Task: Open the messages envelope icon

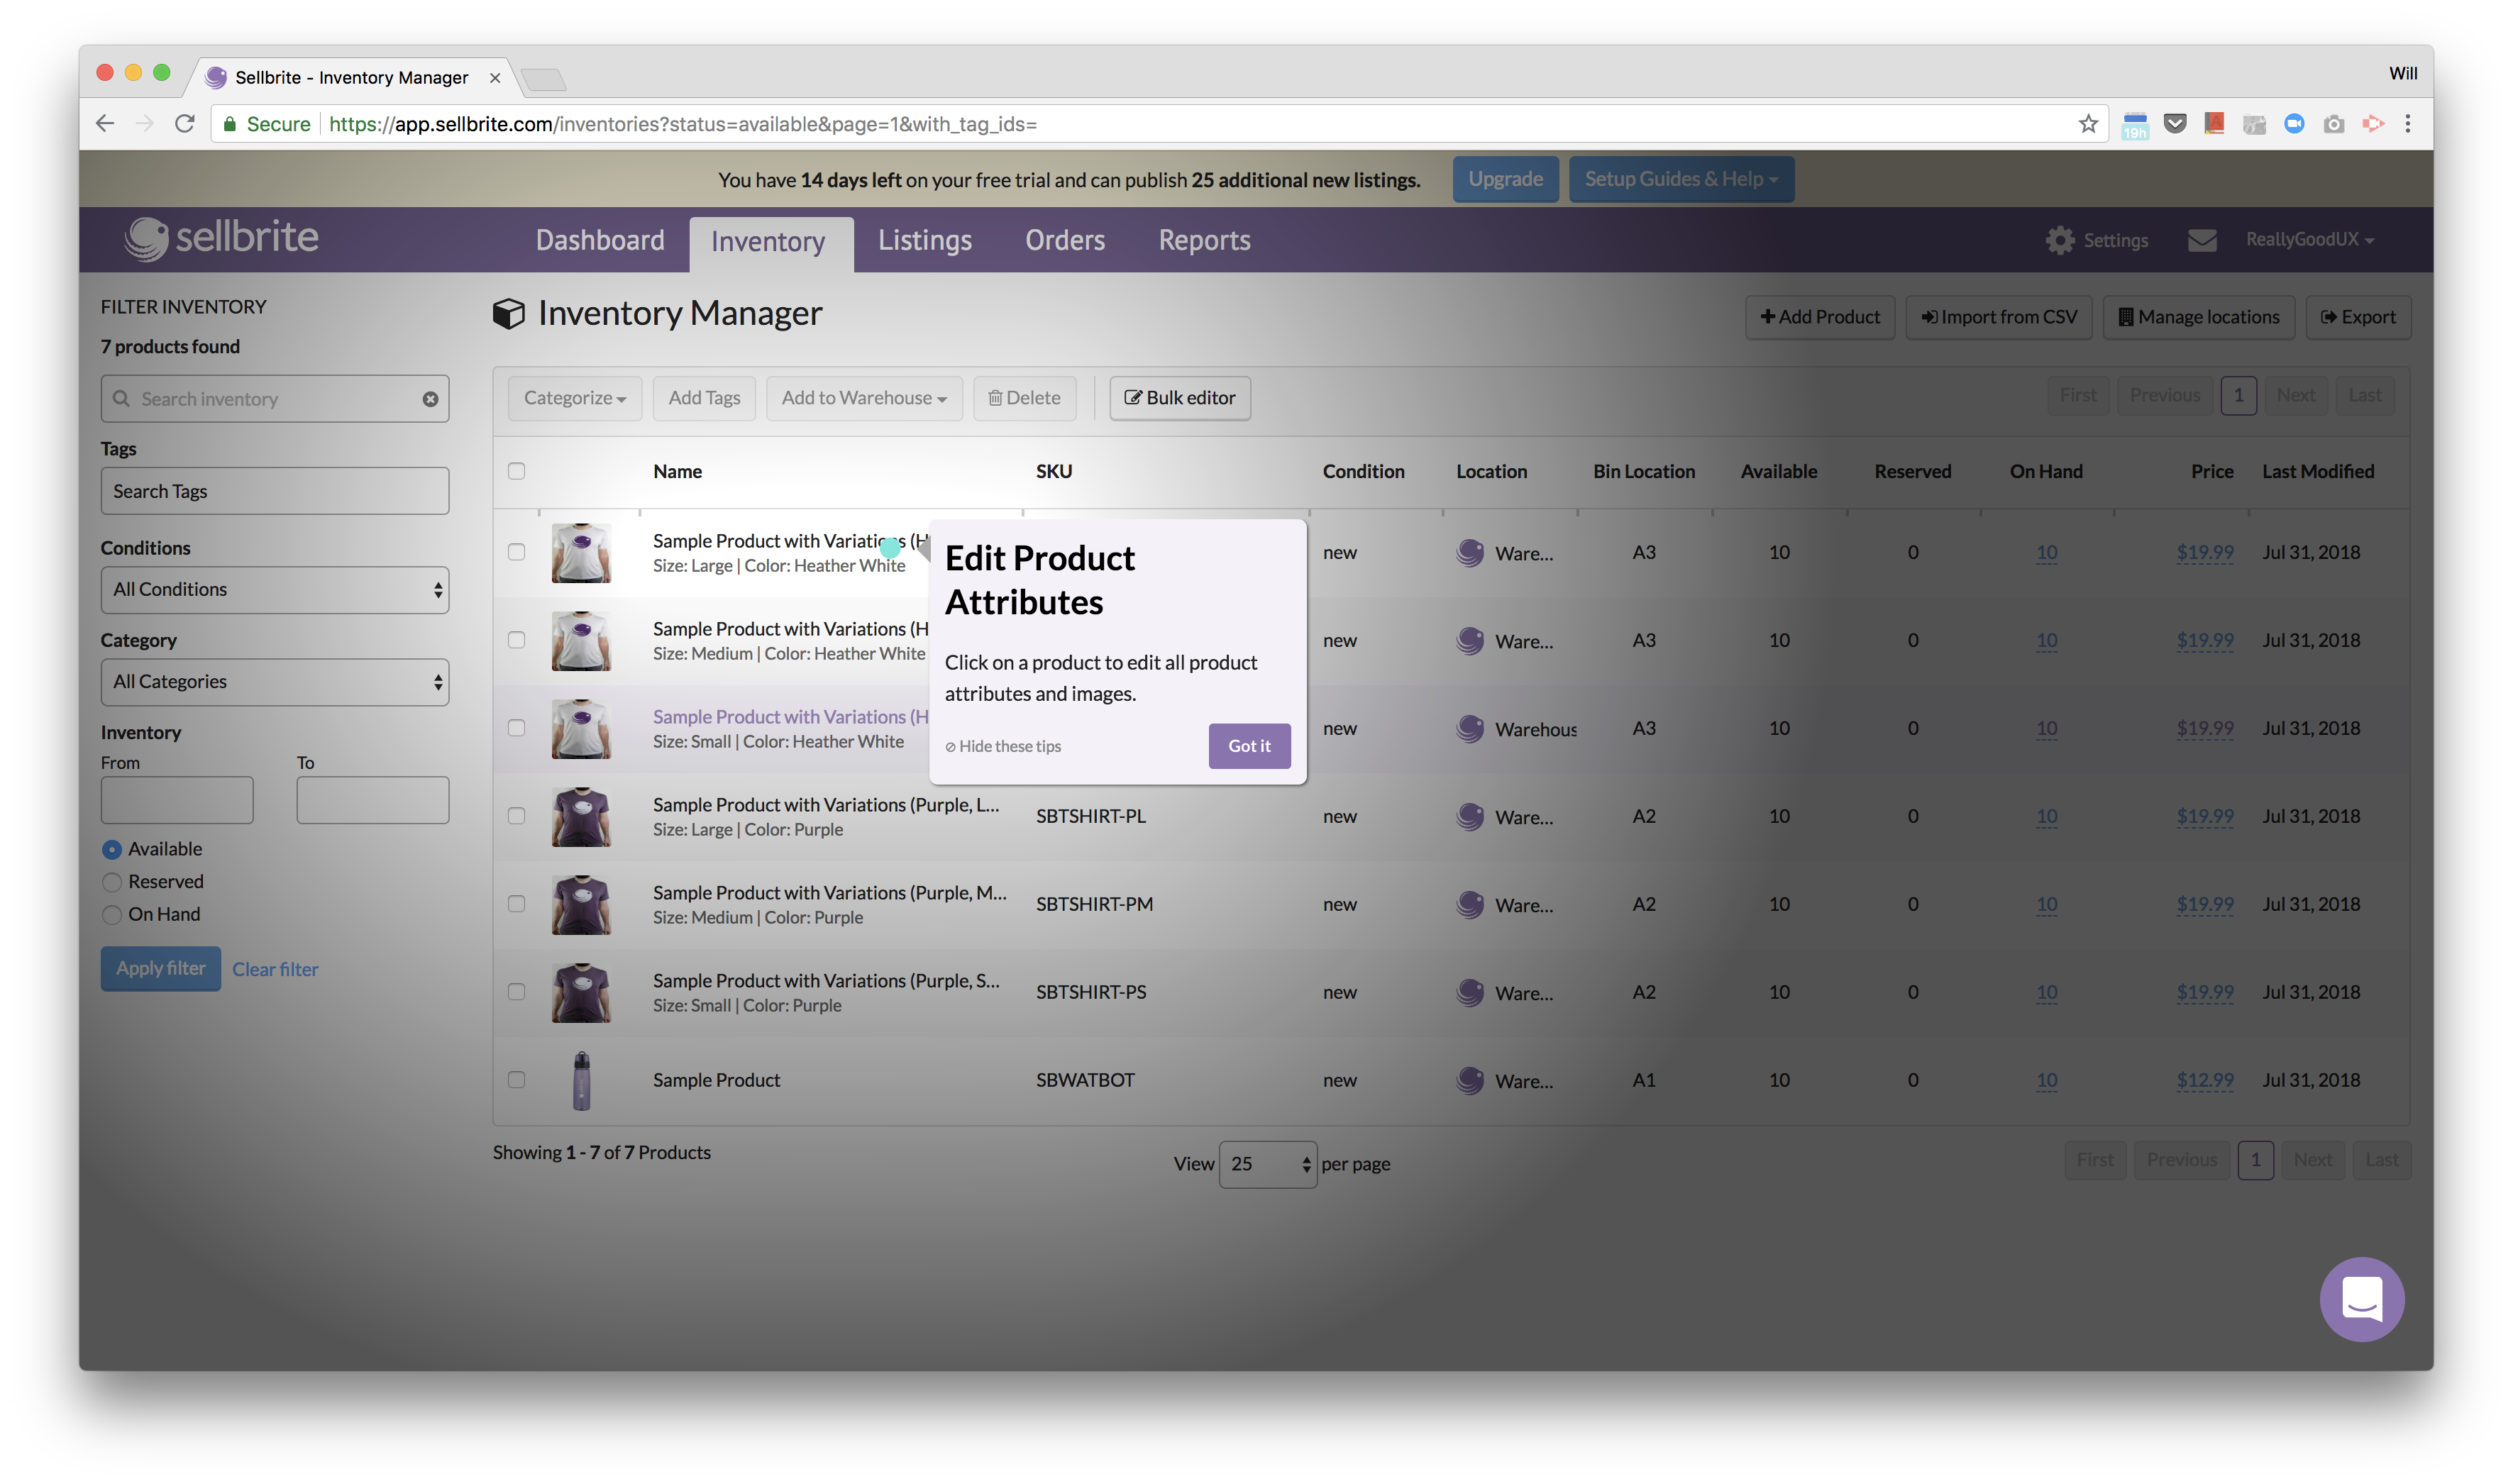Action: click(x=2201, y=240)
